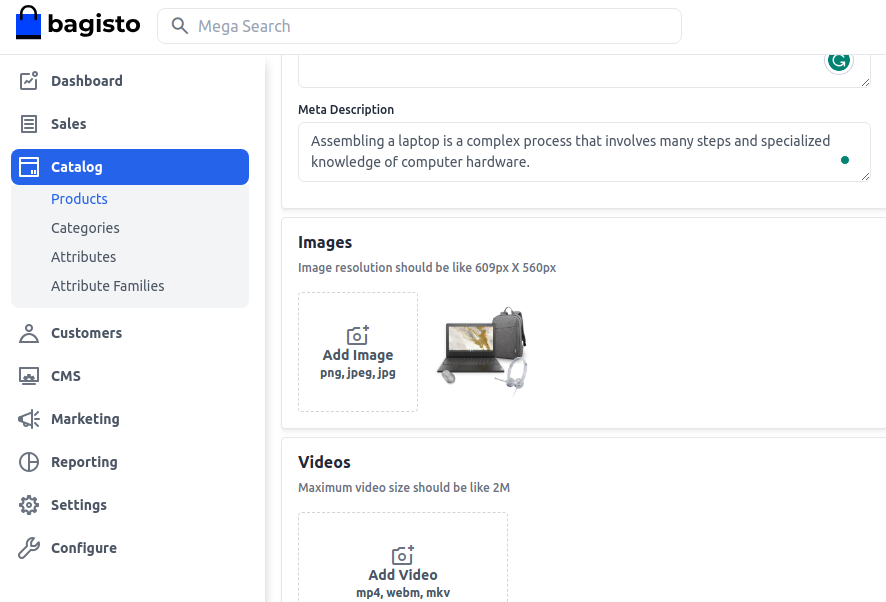This screenshot has height=602, width=886.
Task: Click the Bagisto shopping bag logo
Action: click(x=26, y=22)
